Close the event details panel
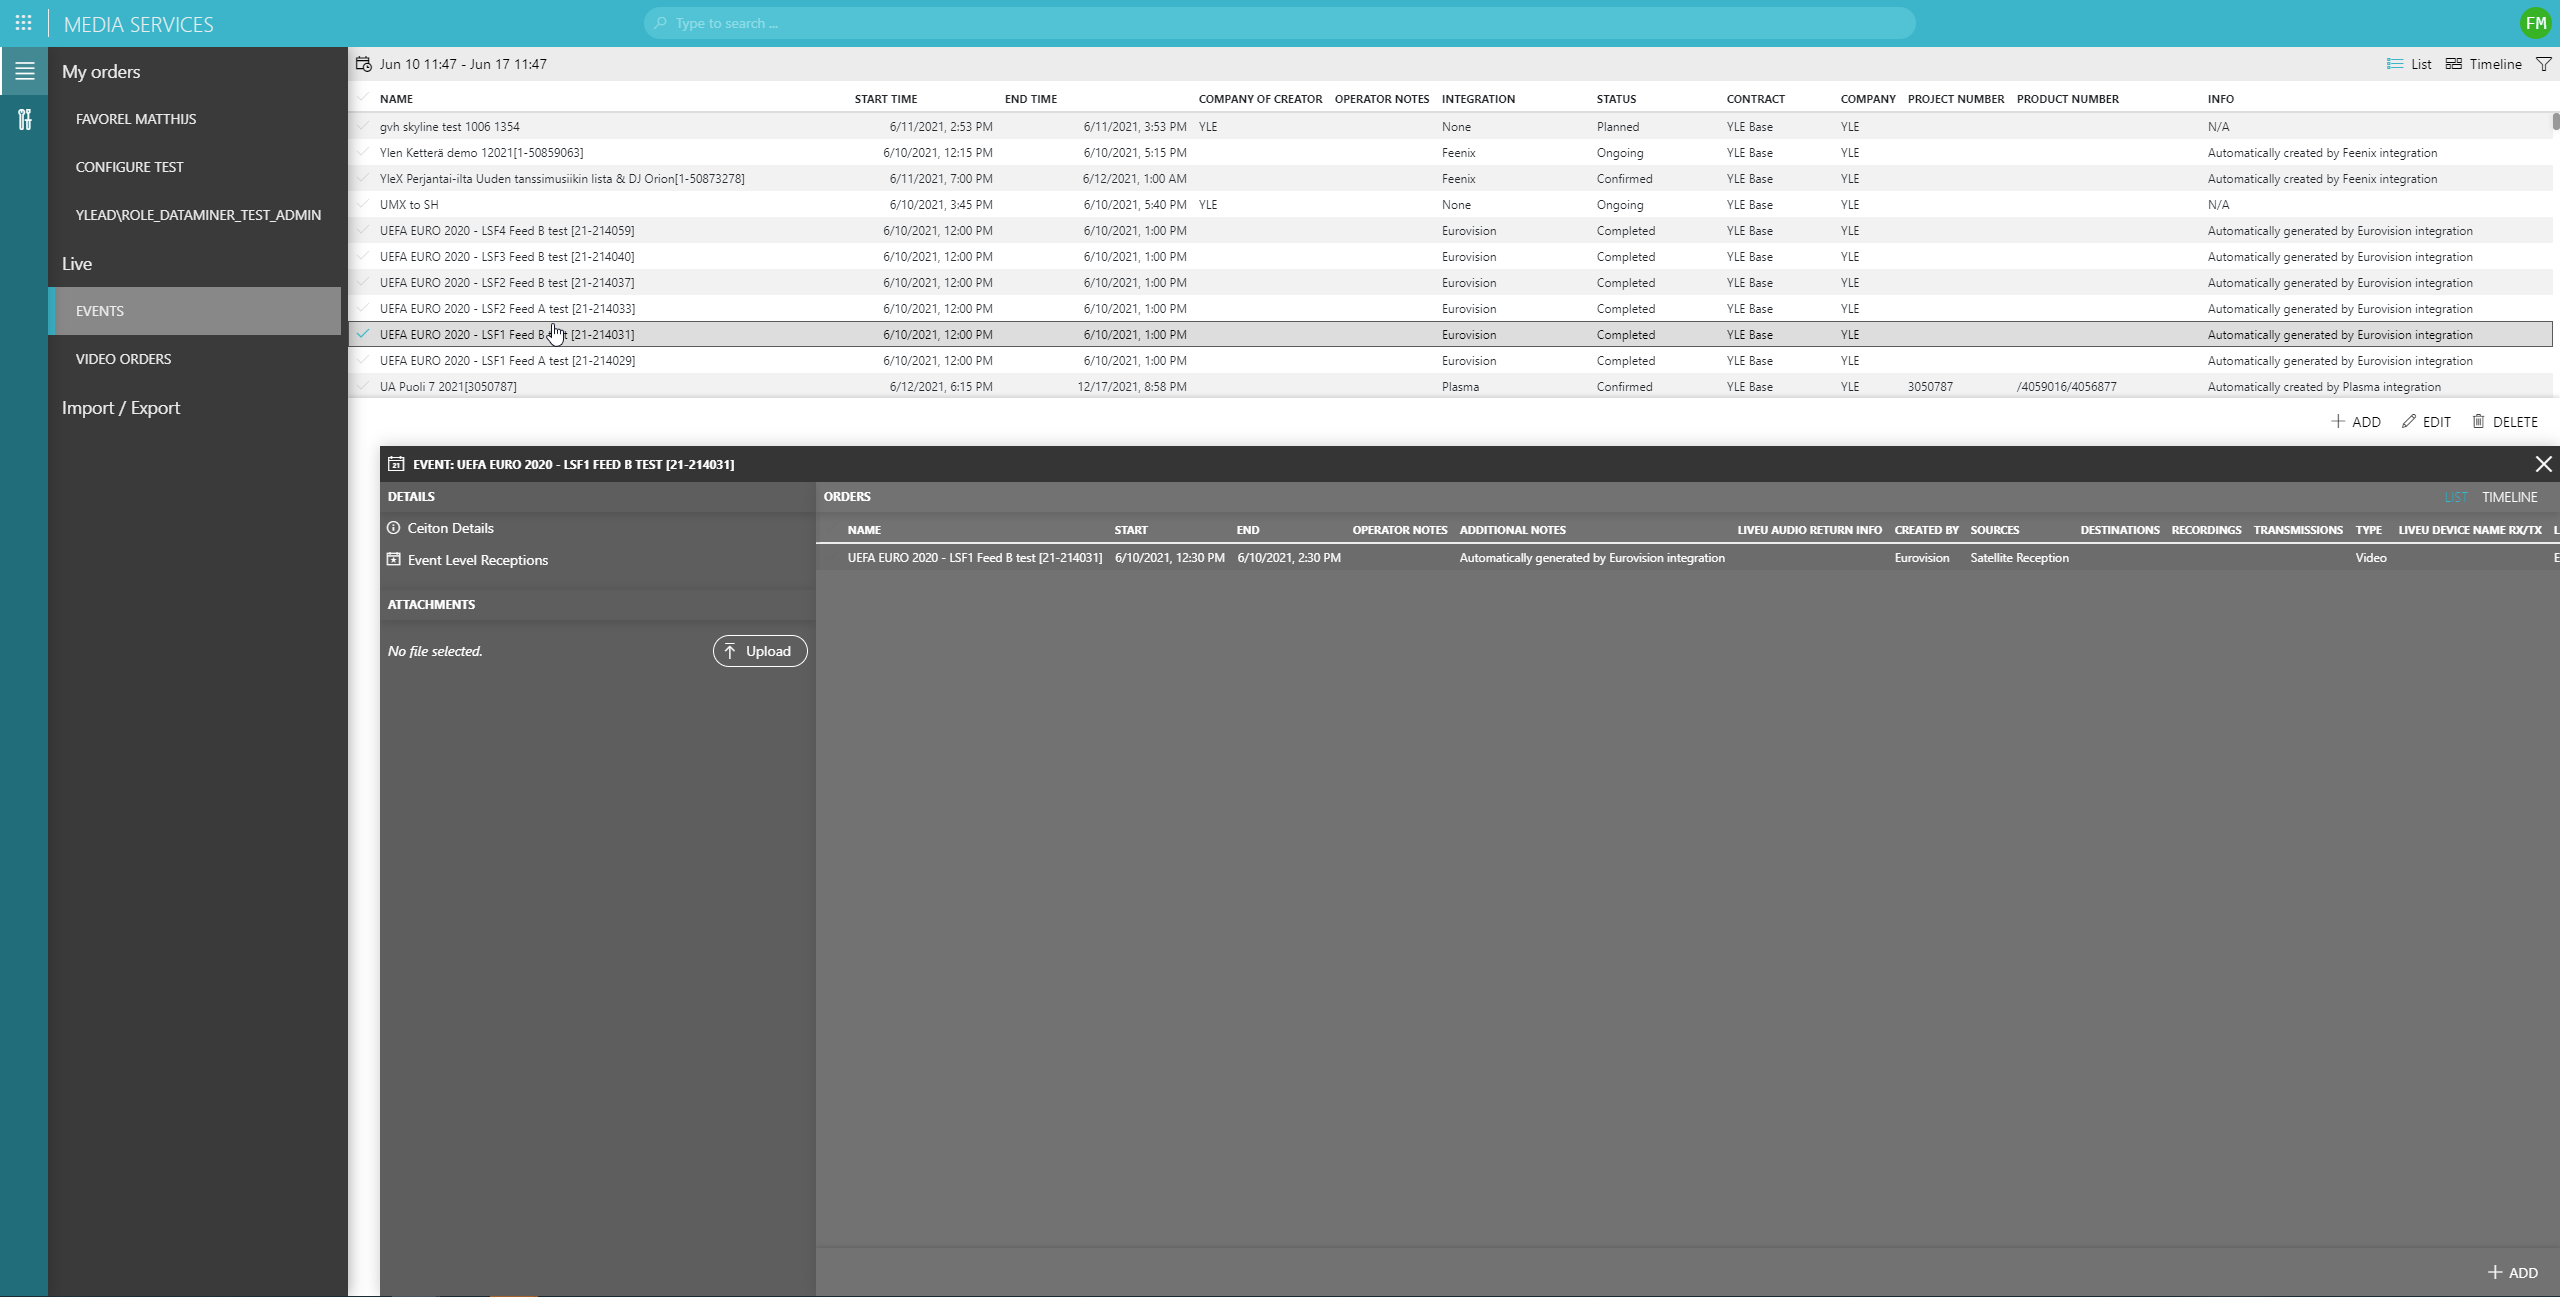Viewport: 2560px width, 1297px height. pos(2543,464)
